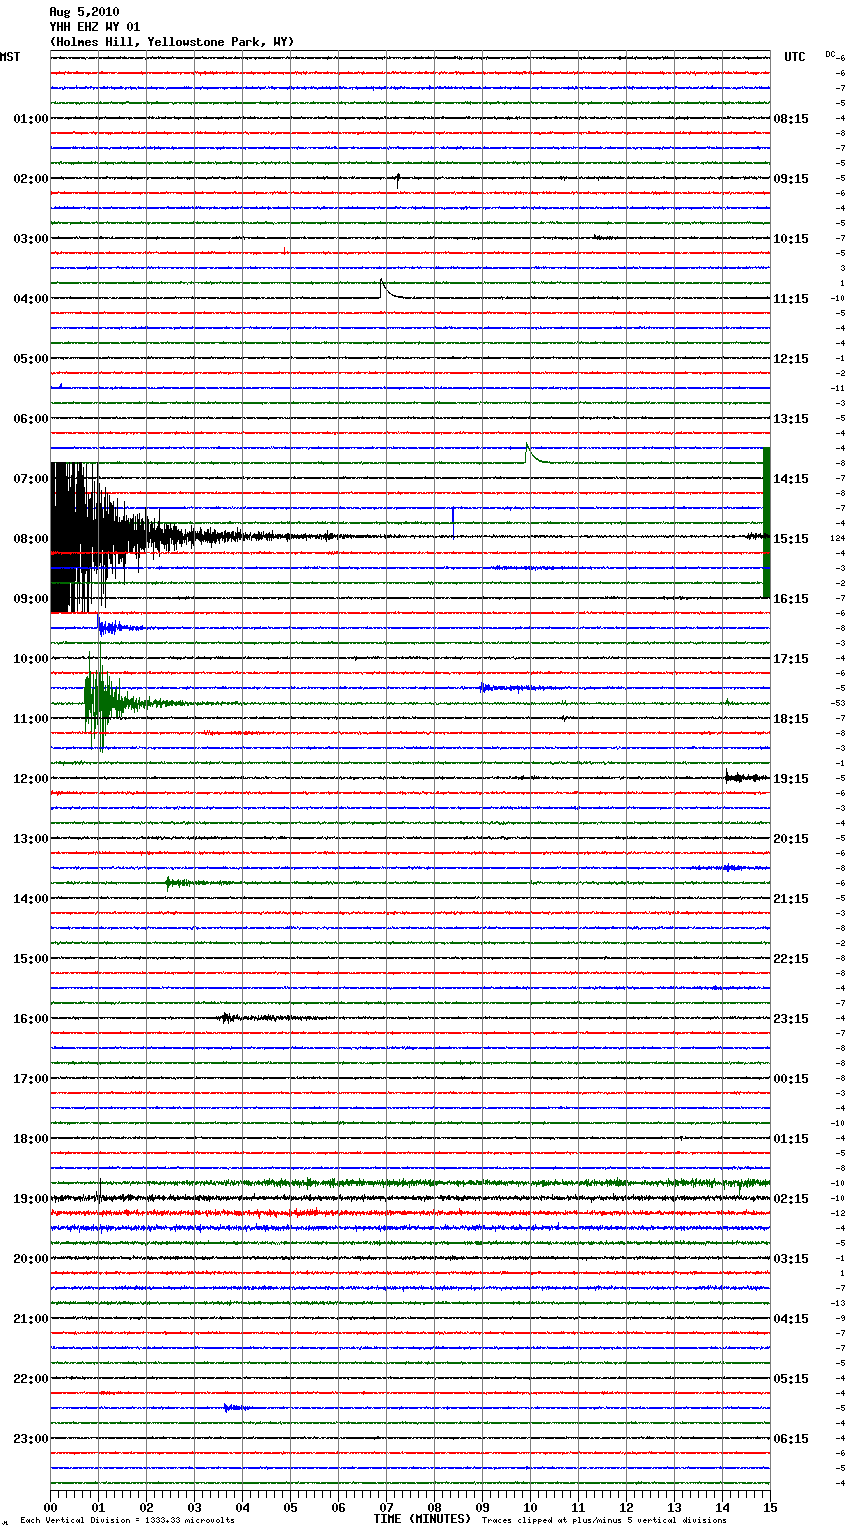
Task: Select station code text "YHH EHZ WY 01"
Action: tap(95, 27)
